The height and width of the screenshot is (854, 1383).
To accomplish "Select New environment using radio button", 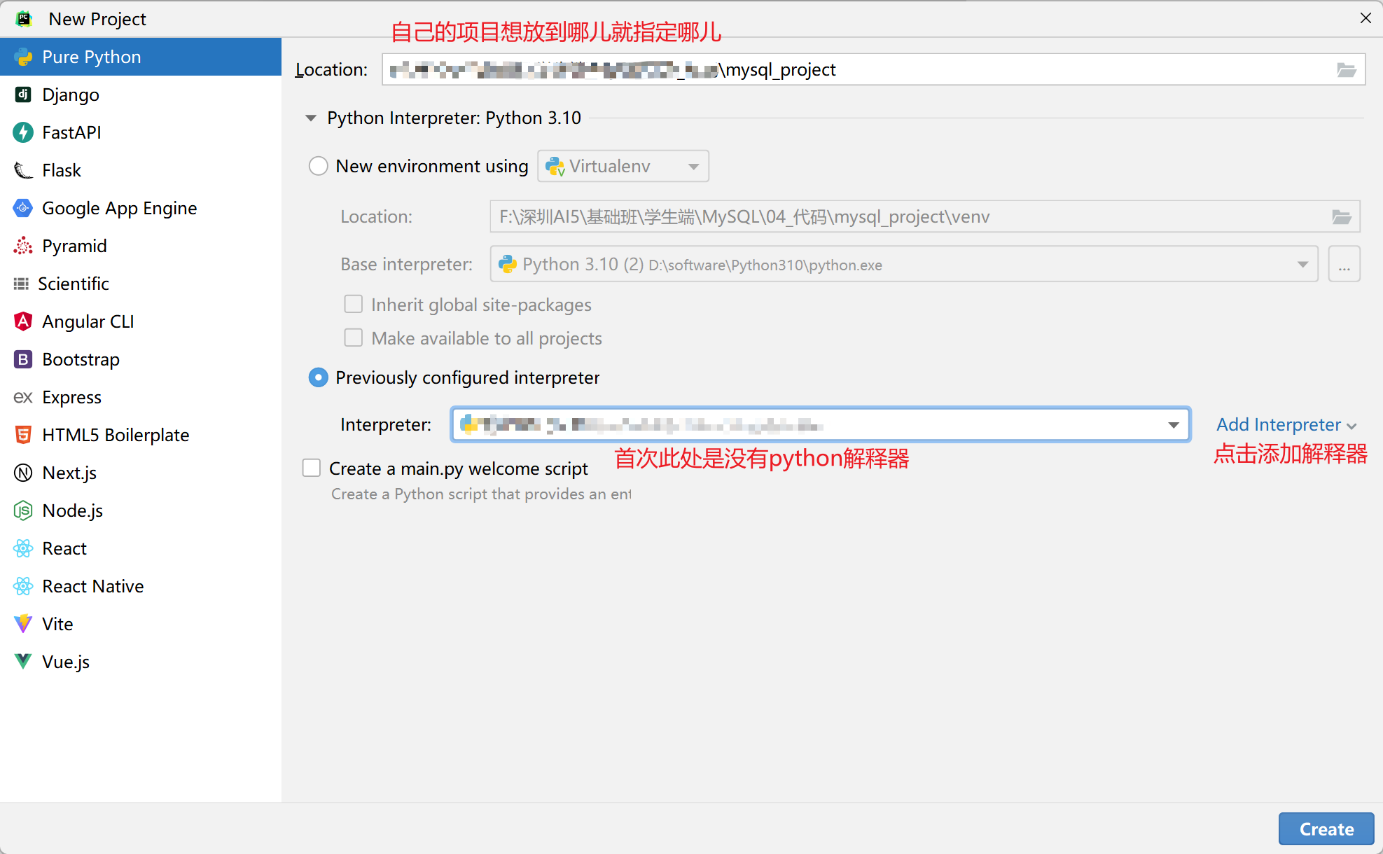I will point(319,166).
